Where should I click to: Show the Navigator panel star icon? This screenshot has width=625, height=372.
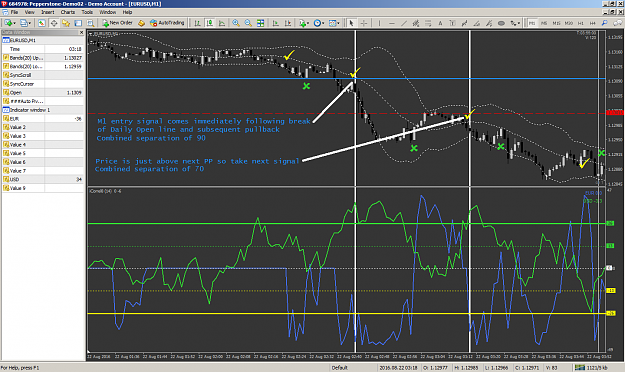66,23
